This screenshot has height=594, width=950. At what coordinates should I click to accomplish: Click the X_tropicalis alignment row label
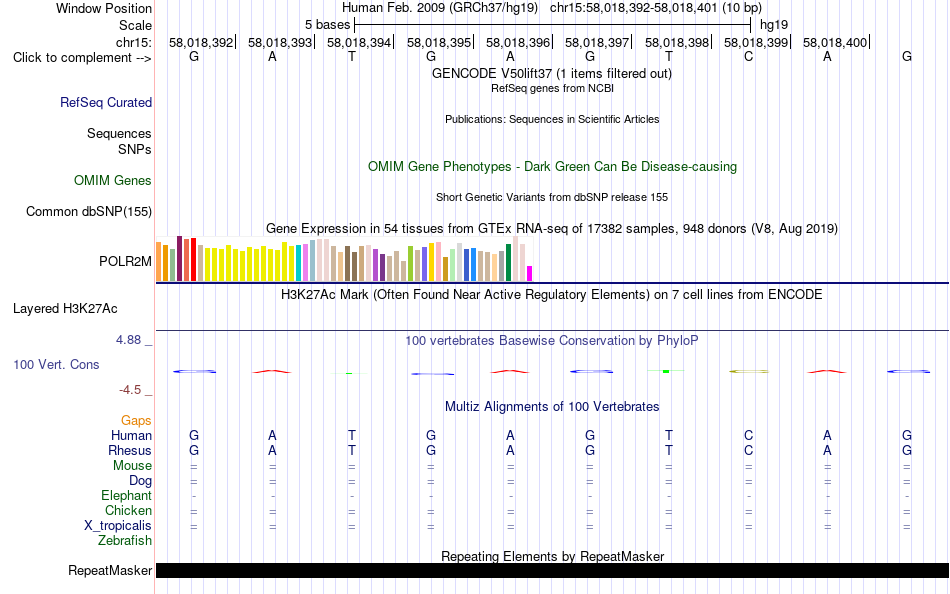point(118,526)
